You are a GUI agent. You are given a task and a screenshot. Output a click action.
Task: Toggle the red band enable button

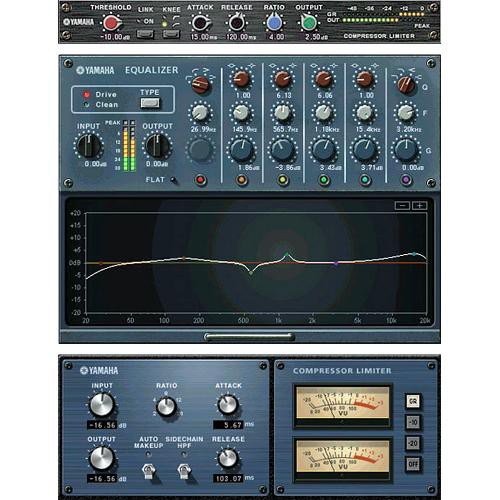200,180
